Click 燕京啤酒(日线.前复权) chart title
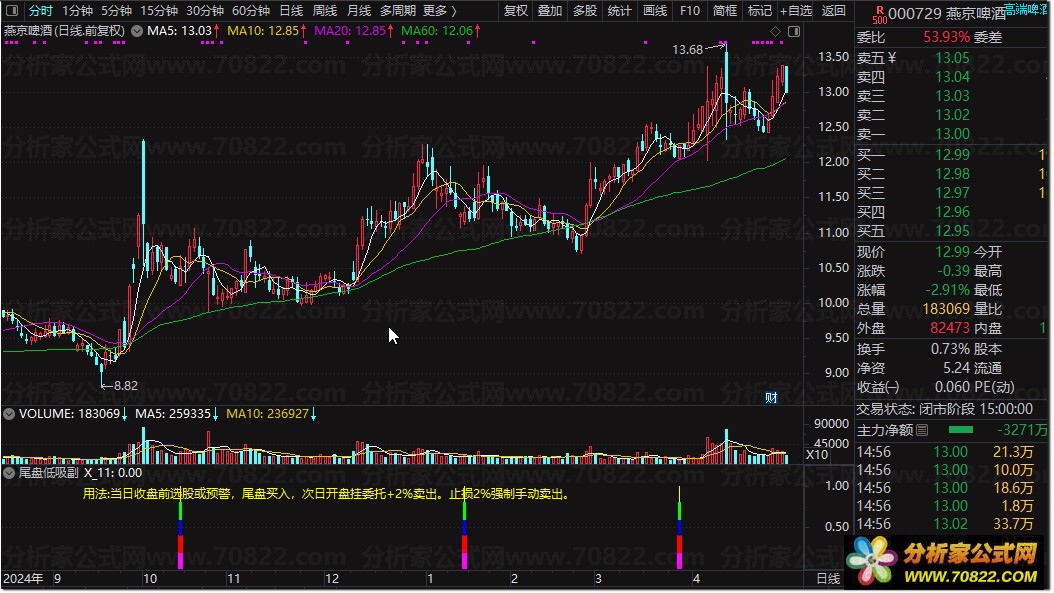Screen dimensions: 1054x593 pos(65,31)
